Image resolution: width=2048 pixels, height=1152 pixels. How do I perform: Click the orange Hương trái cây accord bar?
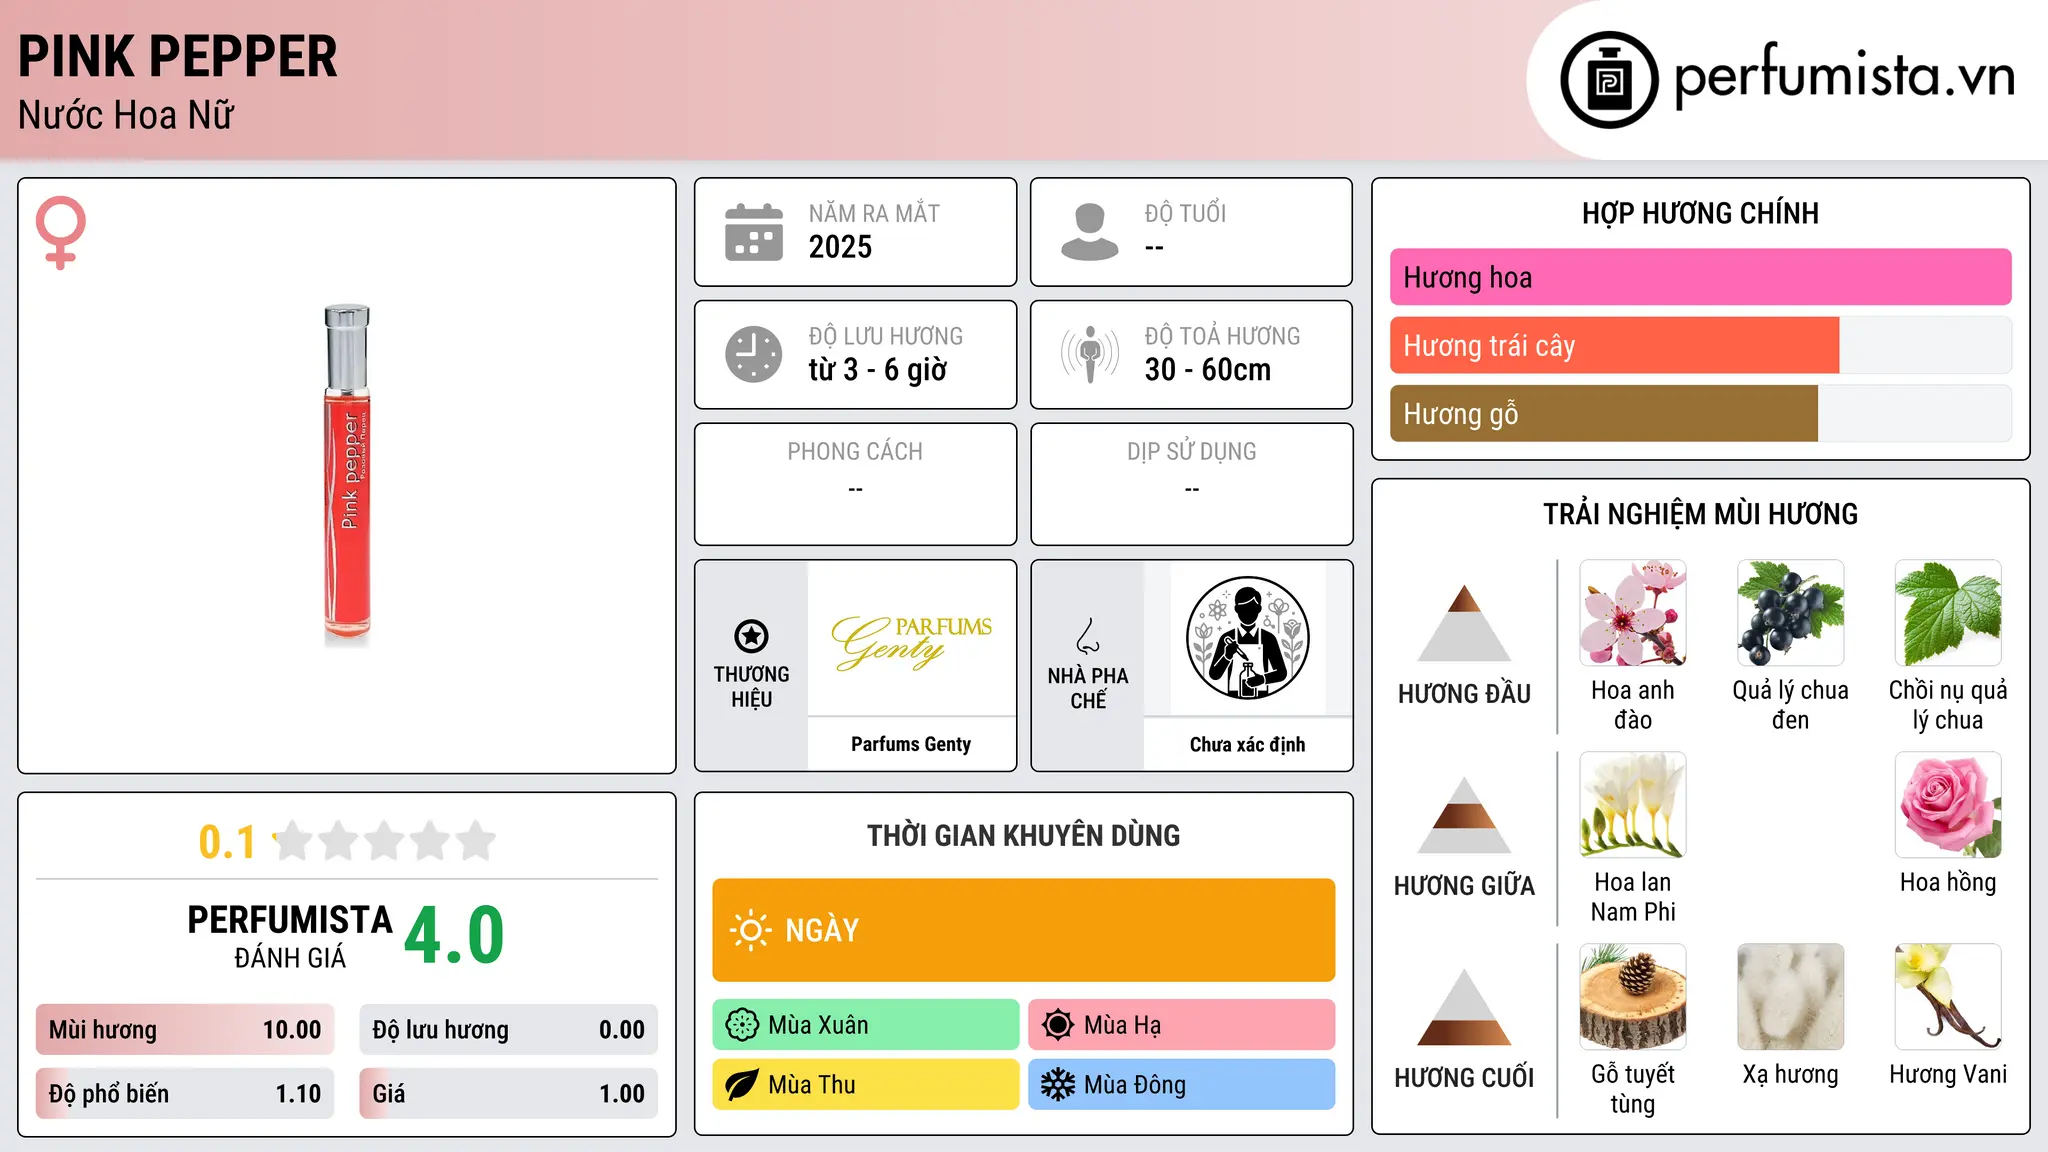tap(1614, 345)
